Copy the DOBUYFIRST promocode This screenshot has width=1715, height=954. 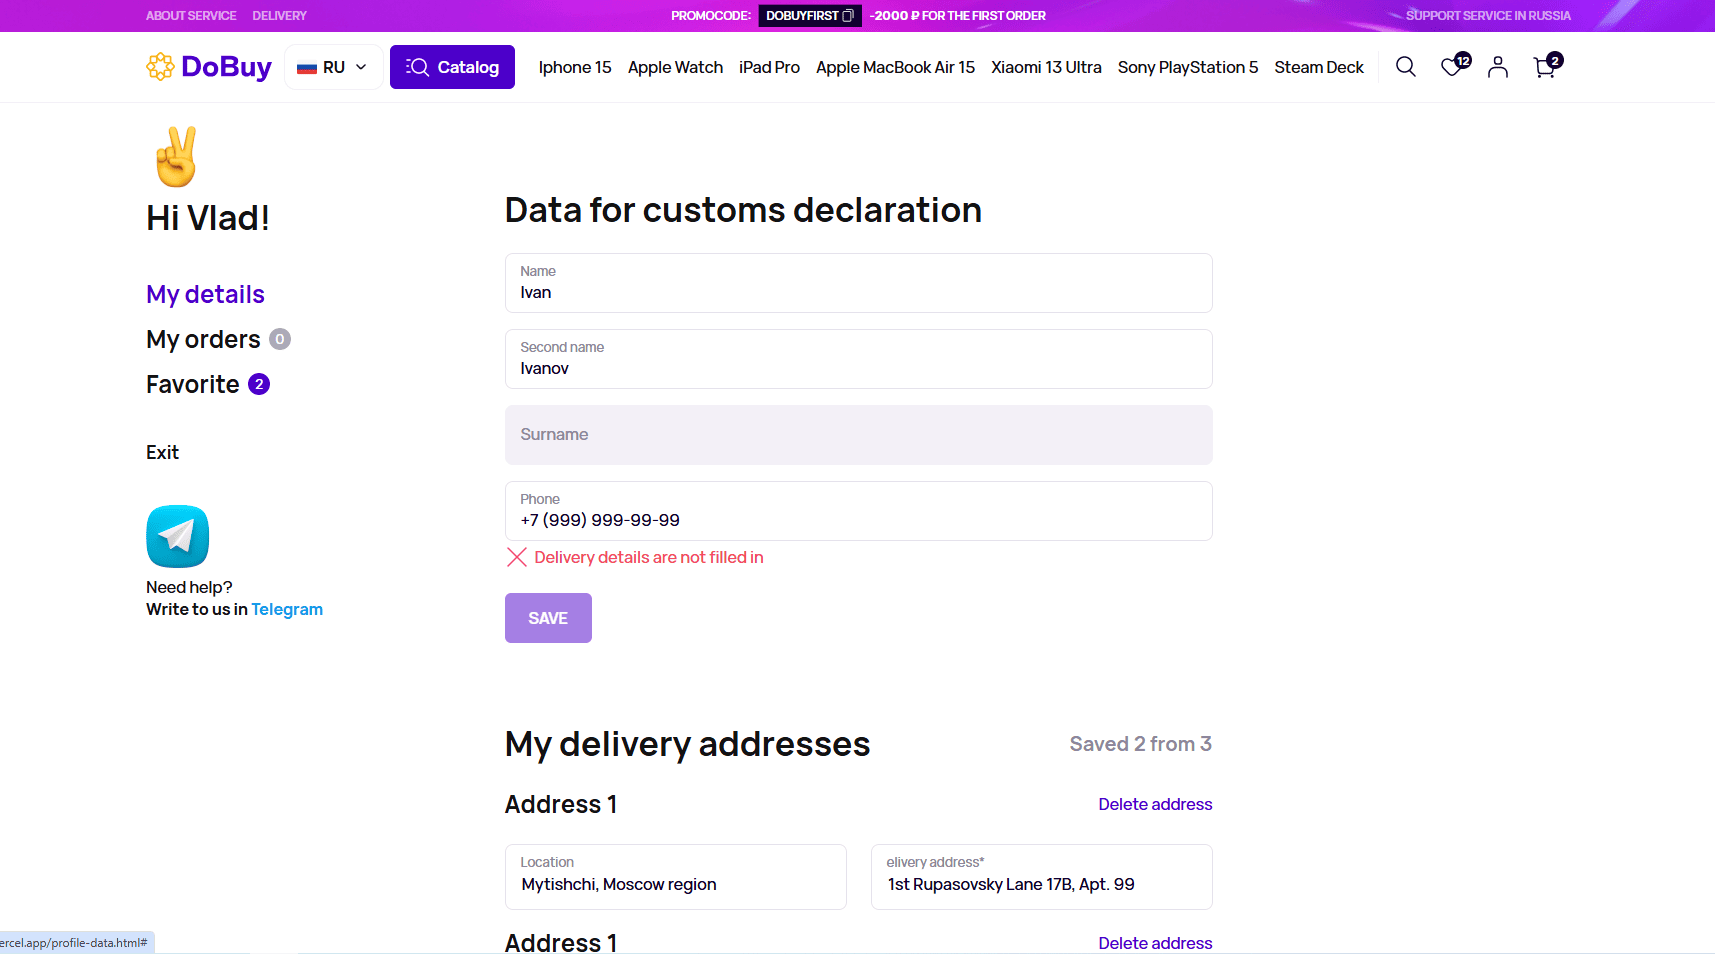coord(848,16)
